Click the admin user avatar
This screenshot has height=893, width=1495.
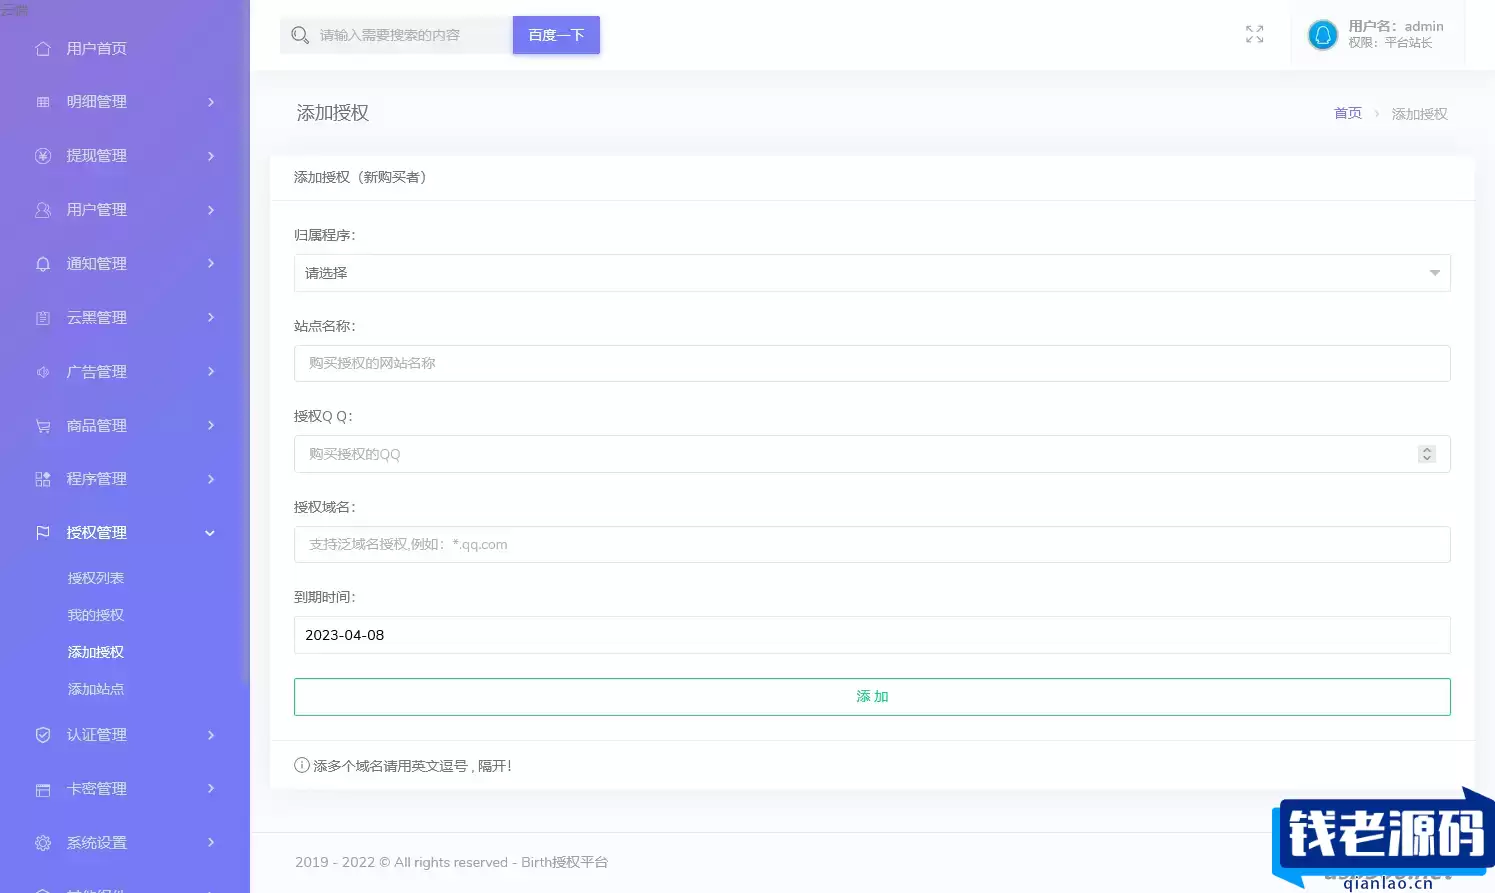point(1323,35)
